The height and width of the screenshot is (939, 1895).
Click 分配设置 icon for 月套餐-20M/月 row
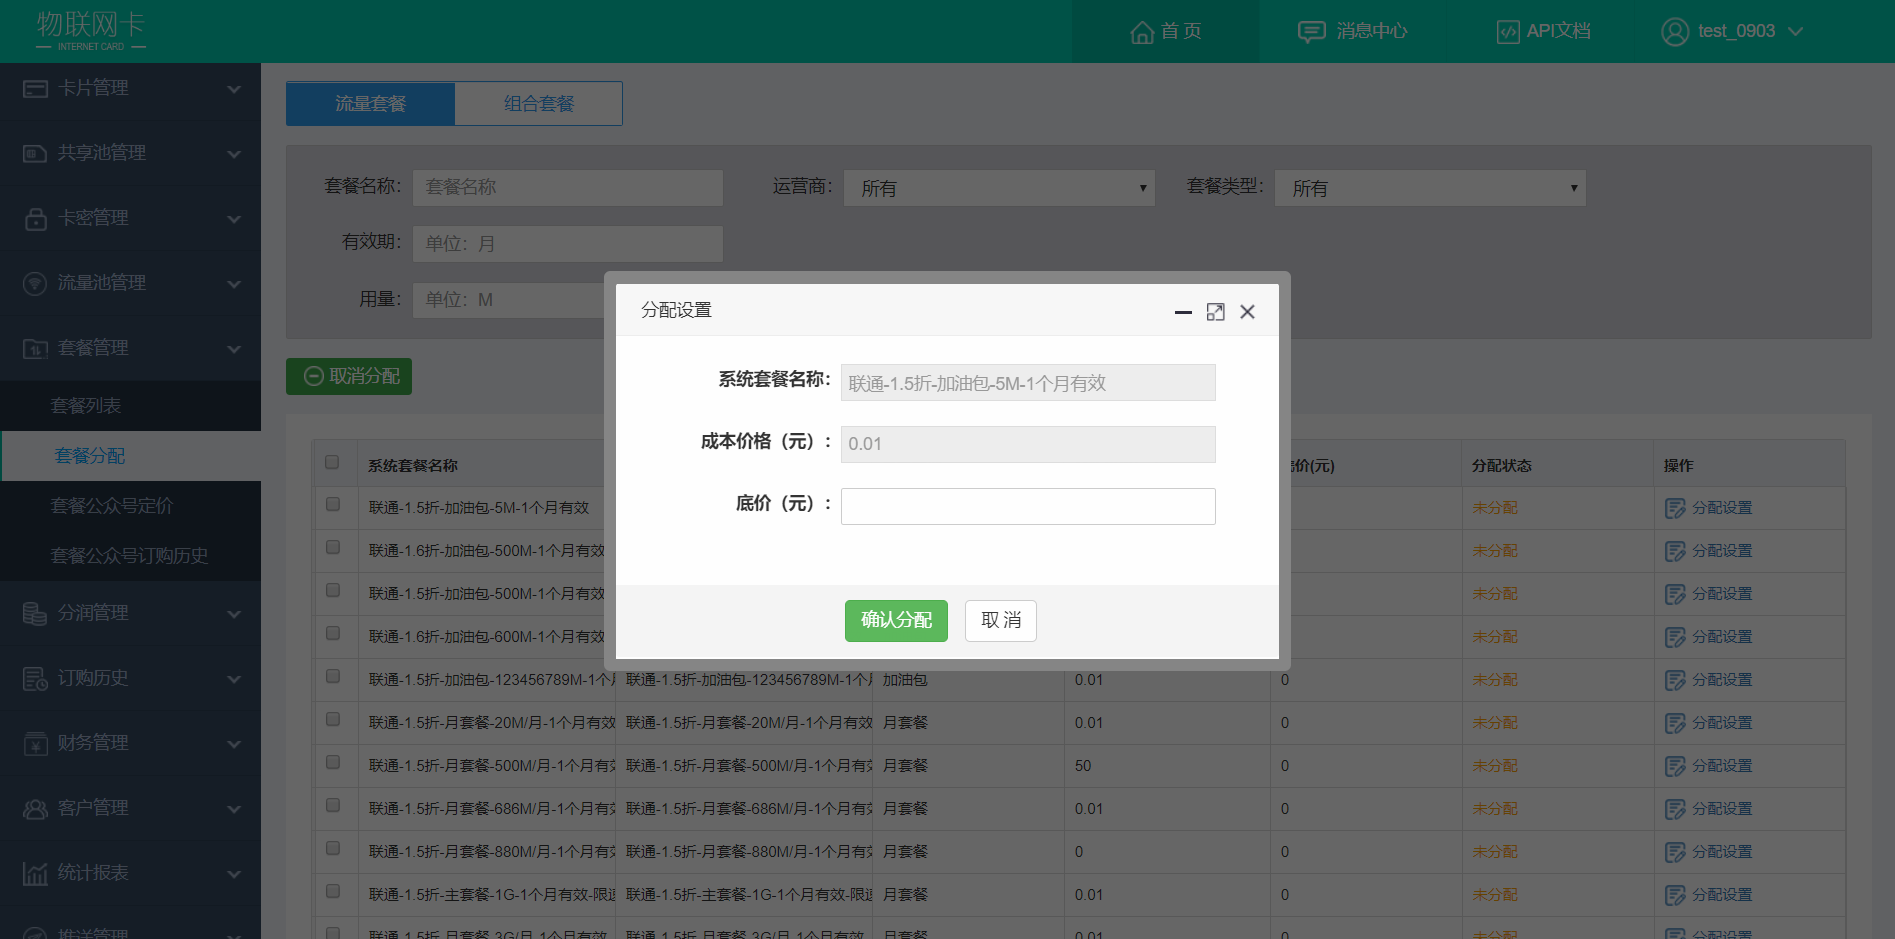[x=1675, y=724]
